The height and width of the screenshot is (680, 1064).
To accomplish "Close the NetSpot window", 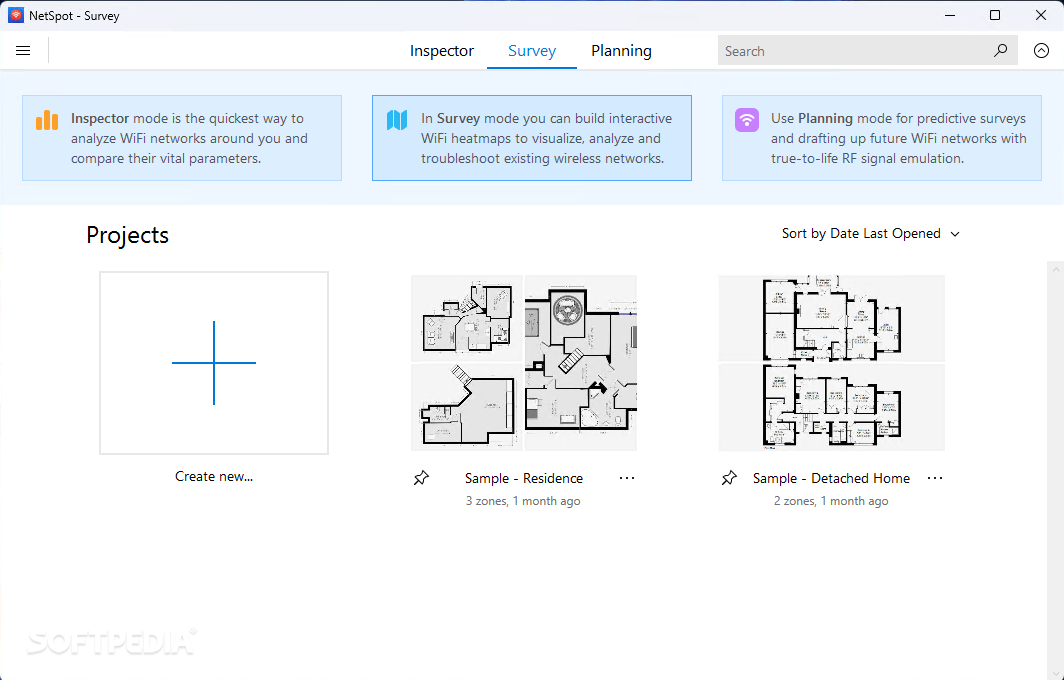I will click(1041, 15).
